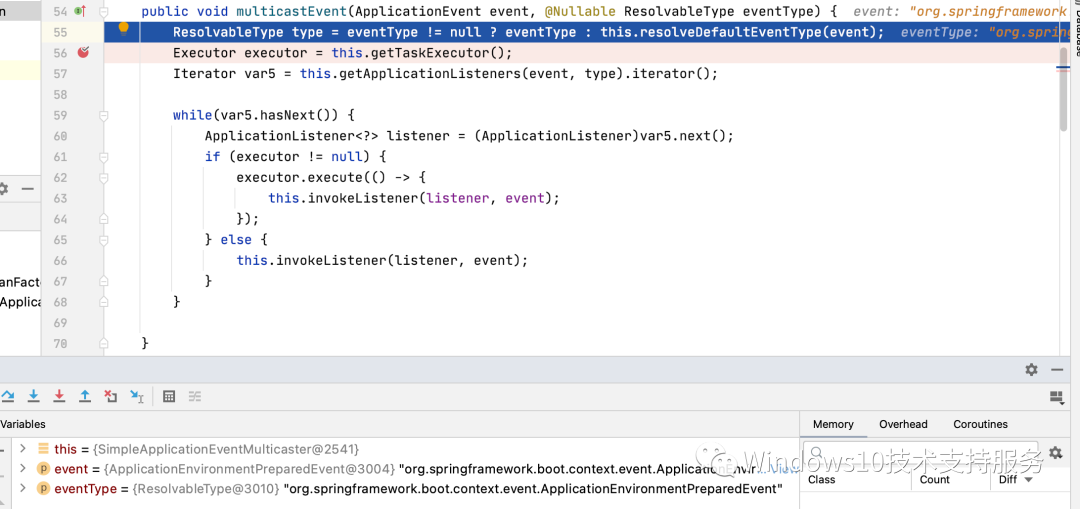Click the parameter icon beside event

click(x=43, y=469)
